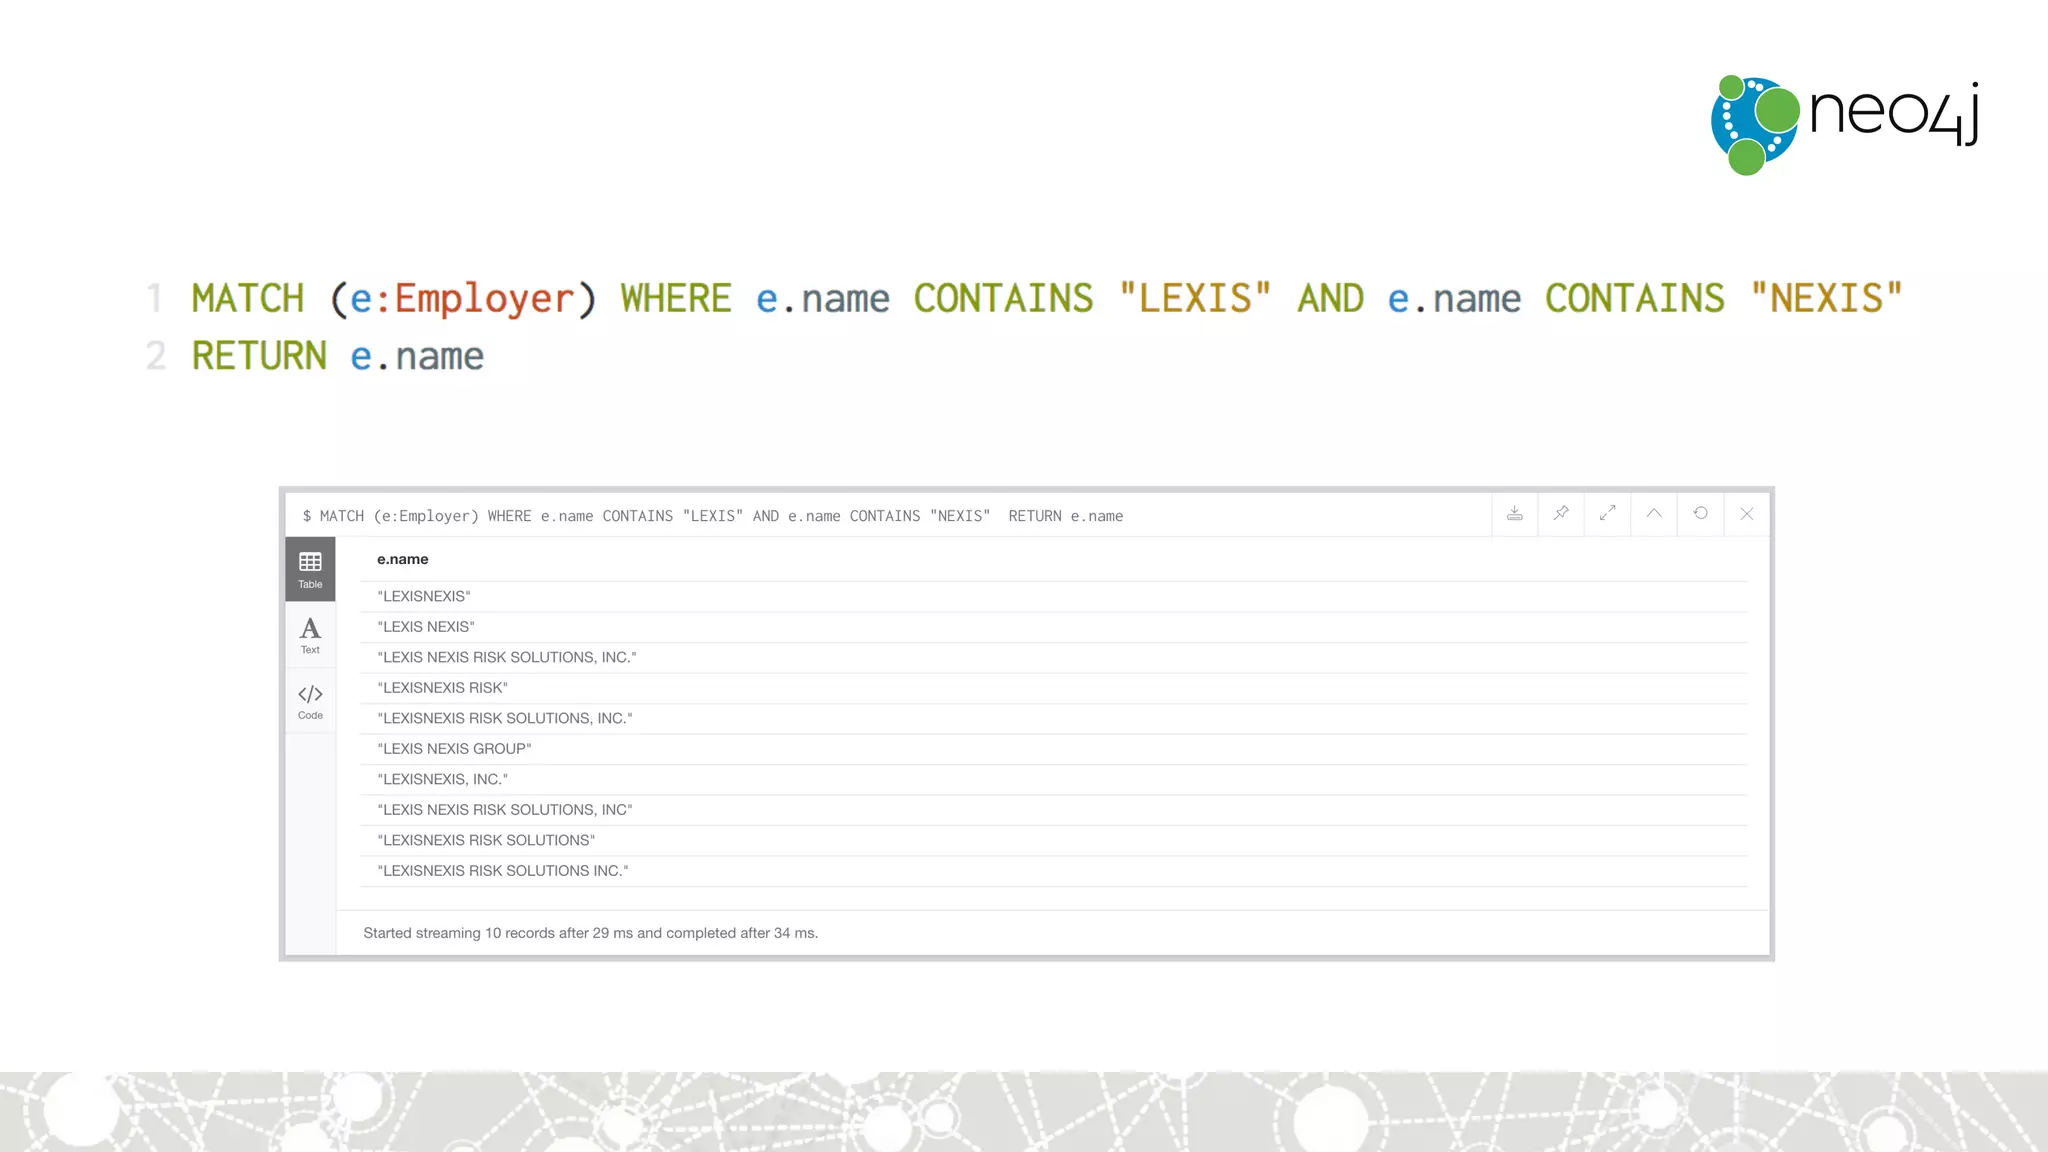Select the "LEXIS NEXIS" result row
The width and height of the screenshot is (2048, 1152).
click(x=426, y=627)
